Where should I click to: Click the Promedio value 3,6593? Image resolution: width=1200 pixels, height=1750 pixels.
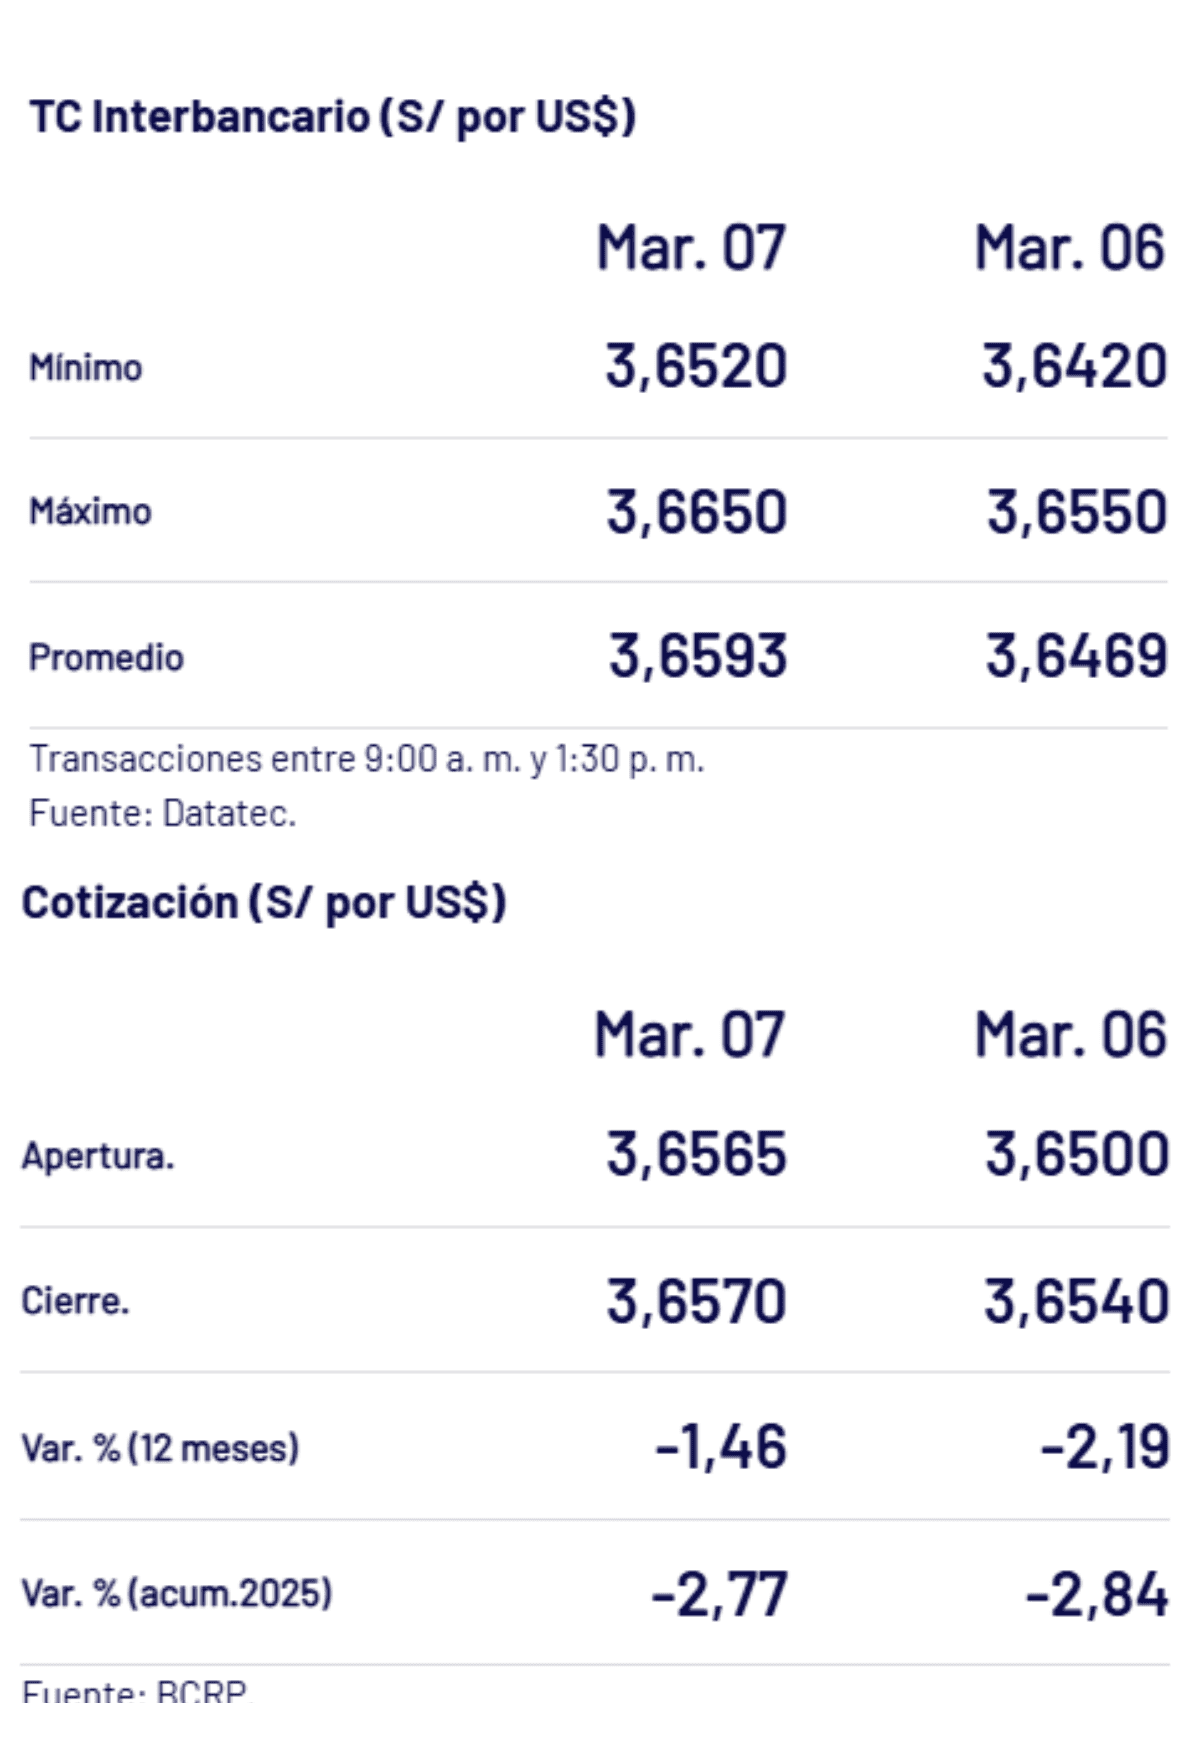(x=698, y=656)
